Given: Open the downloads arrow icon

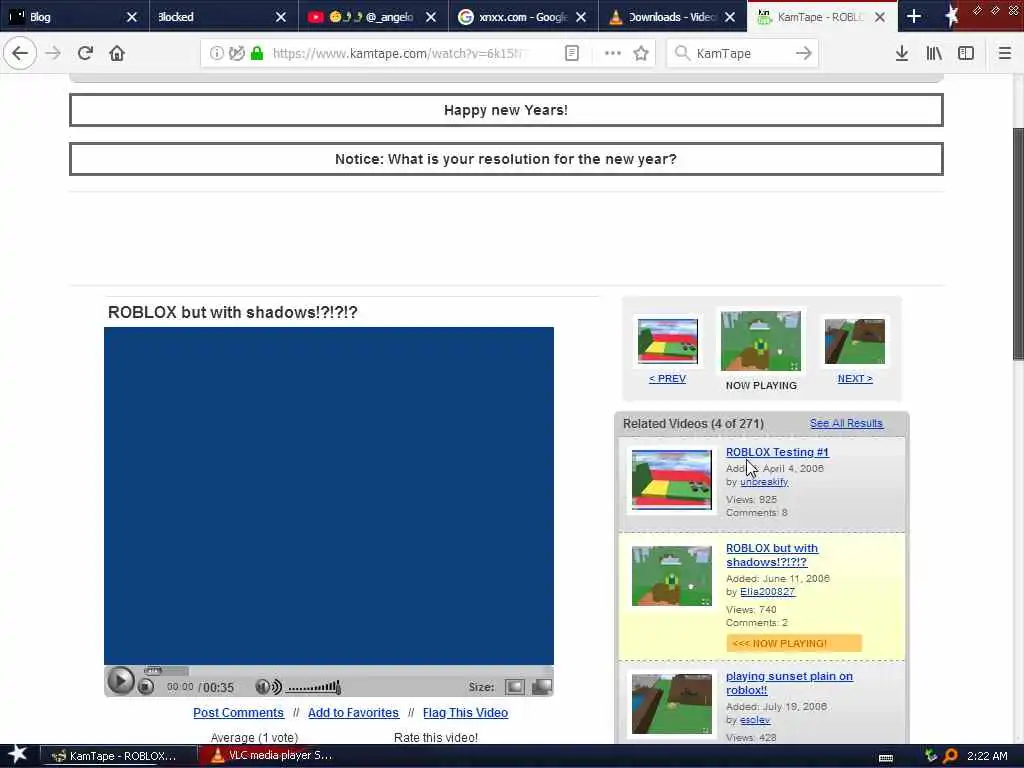Looking at the screenshot, I should click(902, 53).
